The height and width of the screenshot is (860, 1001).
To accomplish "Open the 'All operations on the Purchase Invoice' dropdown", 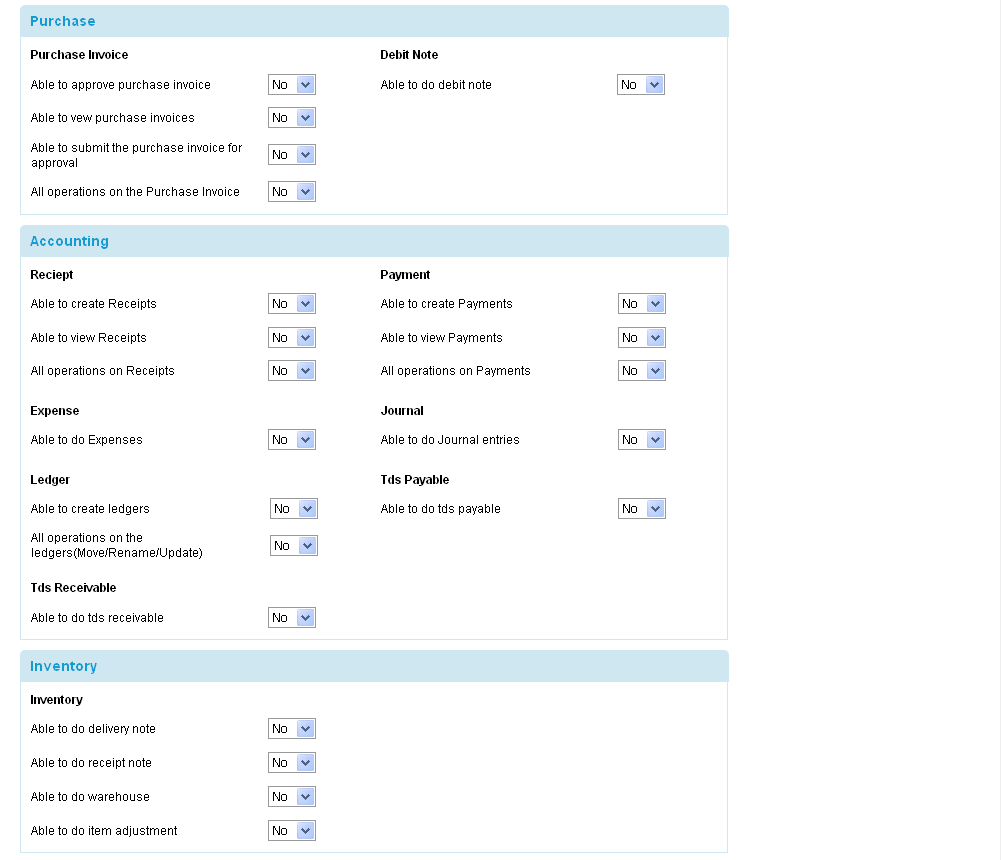I will coord(291,191).
